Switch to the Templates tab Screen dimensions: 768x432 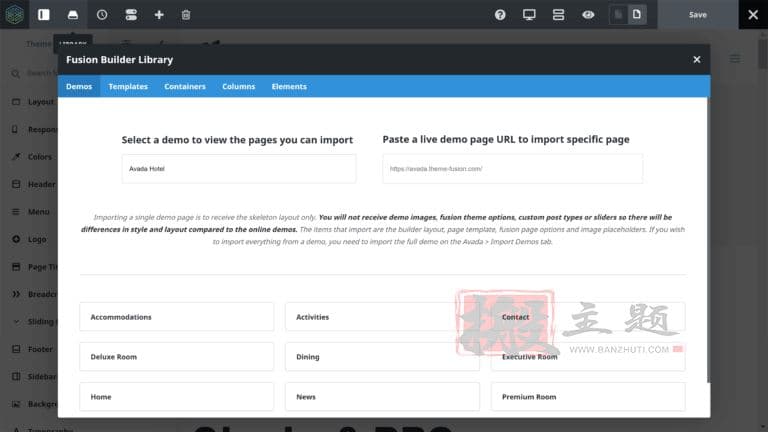(x=128, y=86)
